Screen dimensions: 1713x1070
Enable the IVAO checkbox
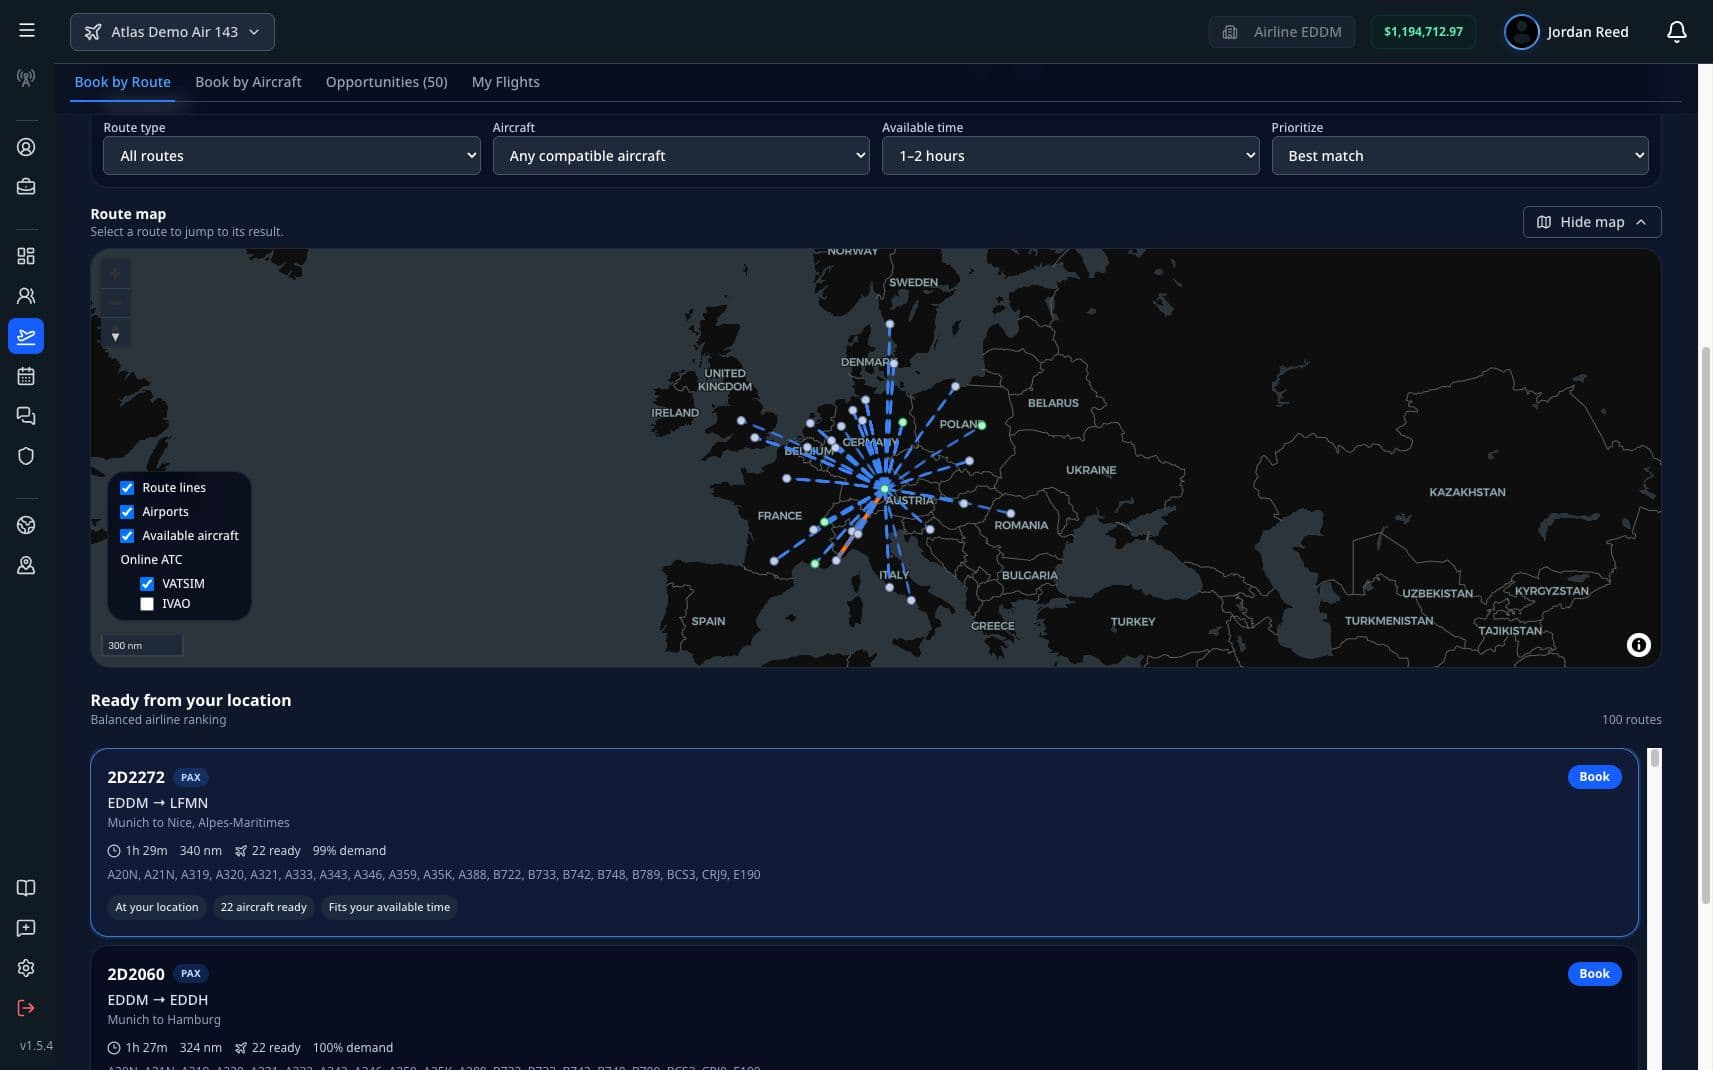tap(147, 604)
